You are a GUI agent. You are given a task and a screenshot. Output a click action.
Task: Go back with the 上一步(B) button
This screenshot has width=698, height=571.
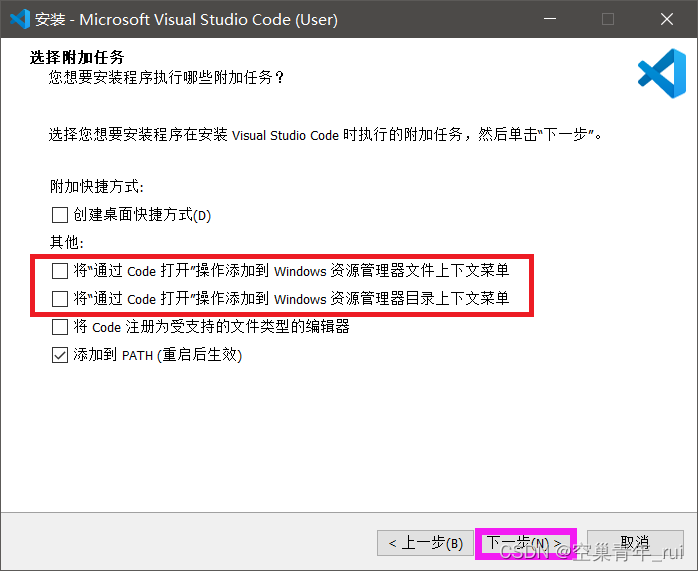click(x=425, y=543)
